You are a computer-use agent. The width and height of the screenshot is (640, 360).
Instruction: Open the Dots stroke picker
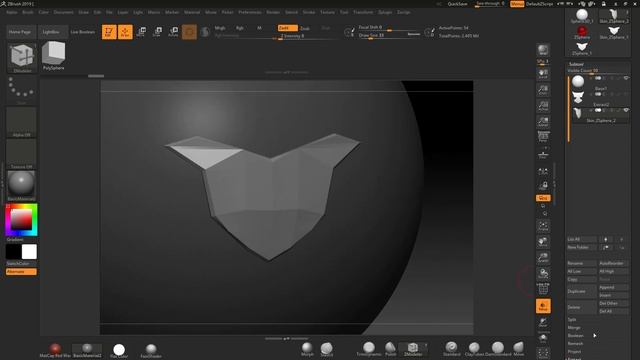click(x=21, y=90)
